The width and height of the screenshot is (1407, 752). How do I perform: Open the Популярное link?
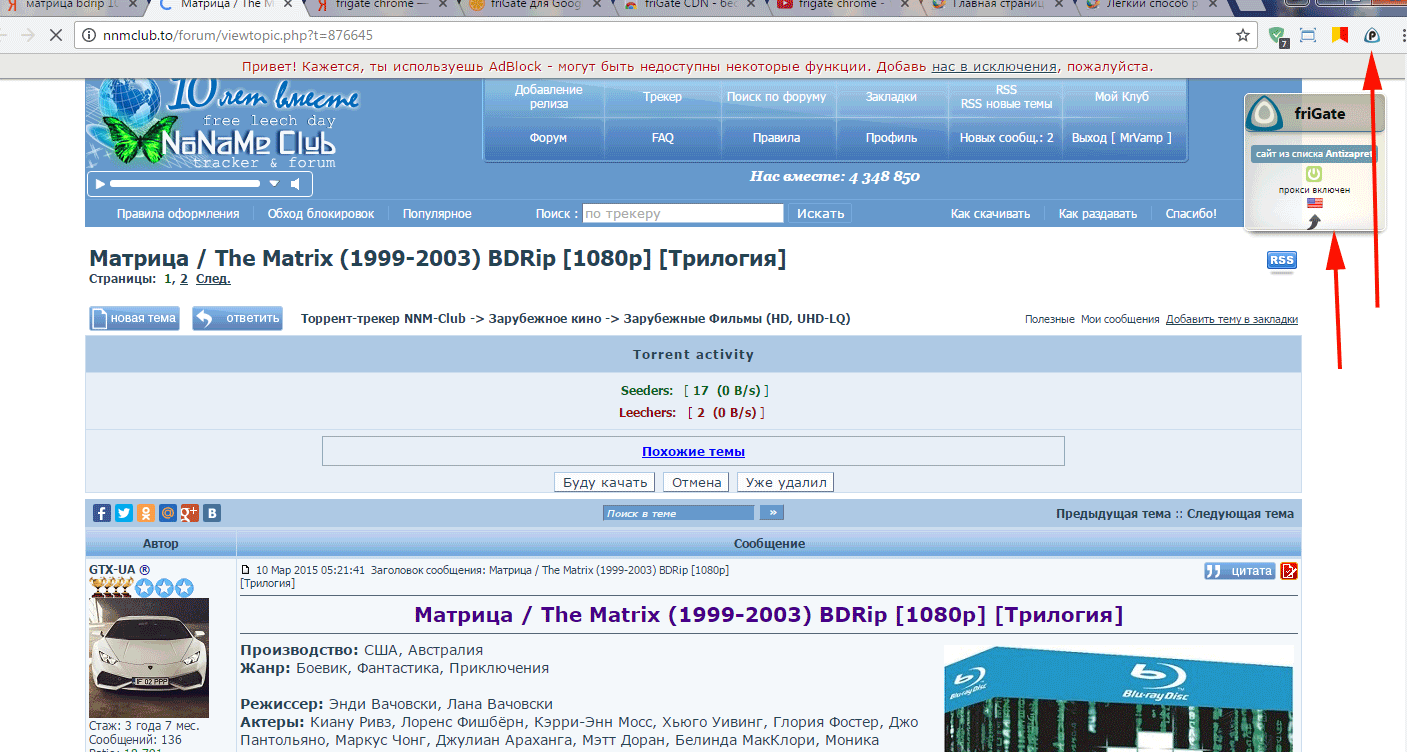tap(437, 214)
